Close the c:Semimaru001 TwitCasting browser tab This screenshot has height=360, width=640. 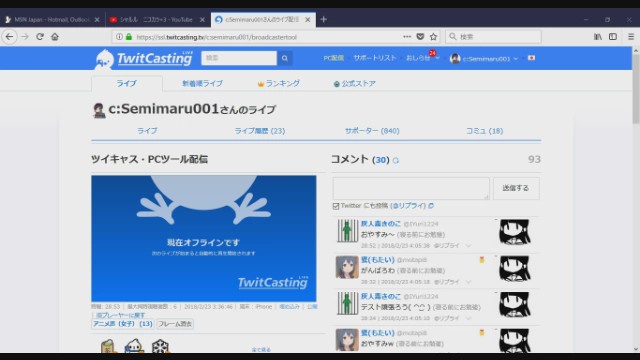click(308, 19)
